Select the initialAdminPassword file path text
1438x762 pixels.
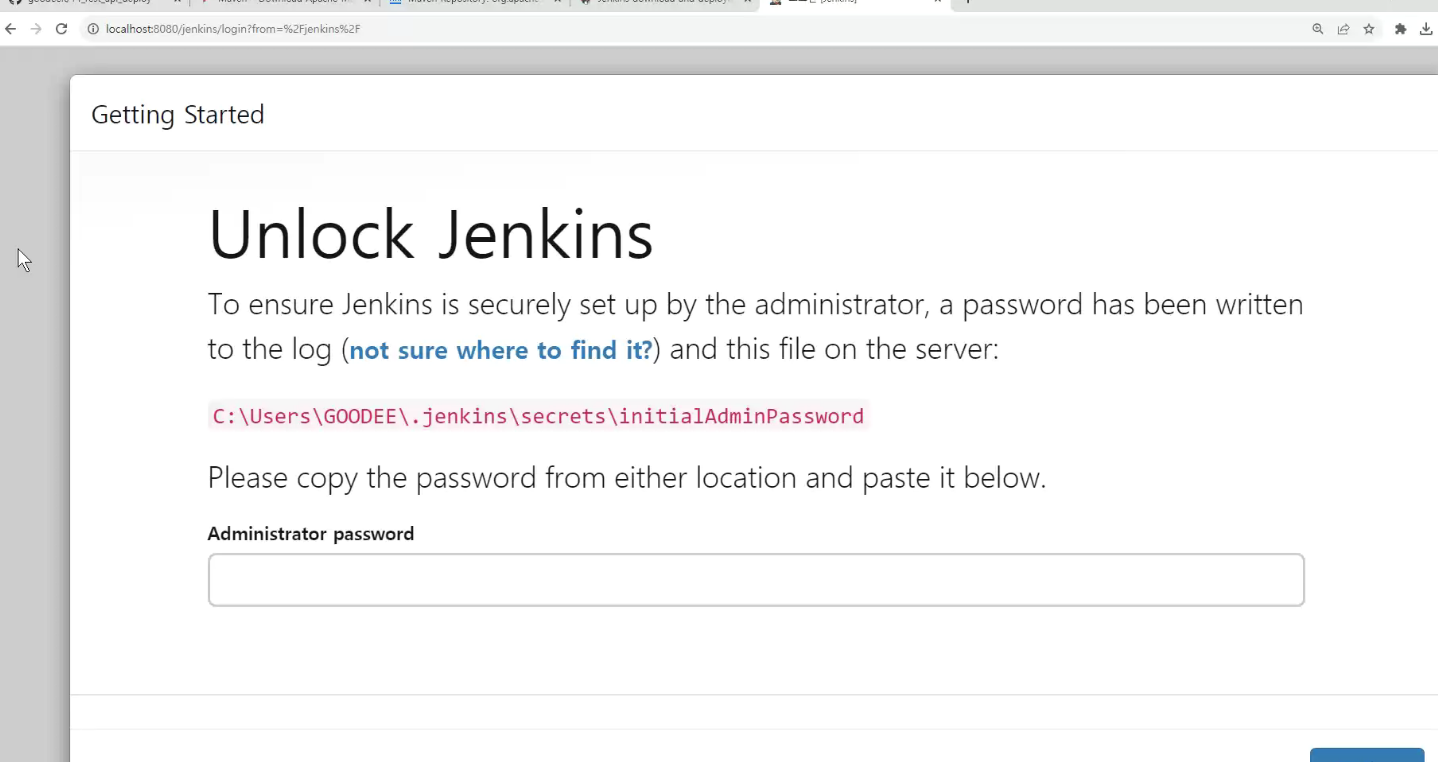pyautogui.click(x=538, y=416)
